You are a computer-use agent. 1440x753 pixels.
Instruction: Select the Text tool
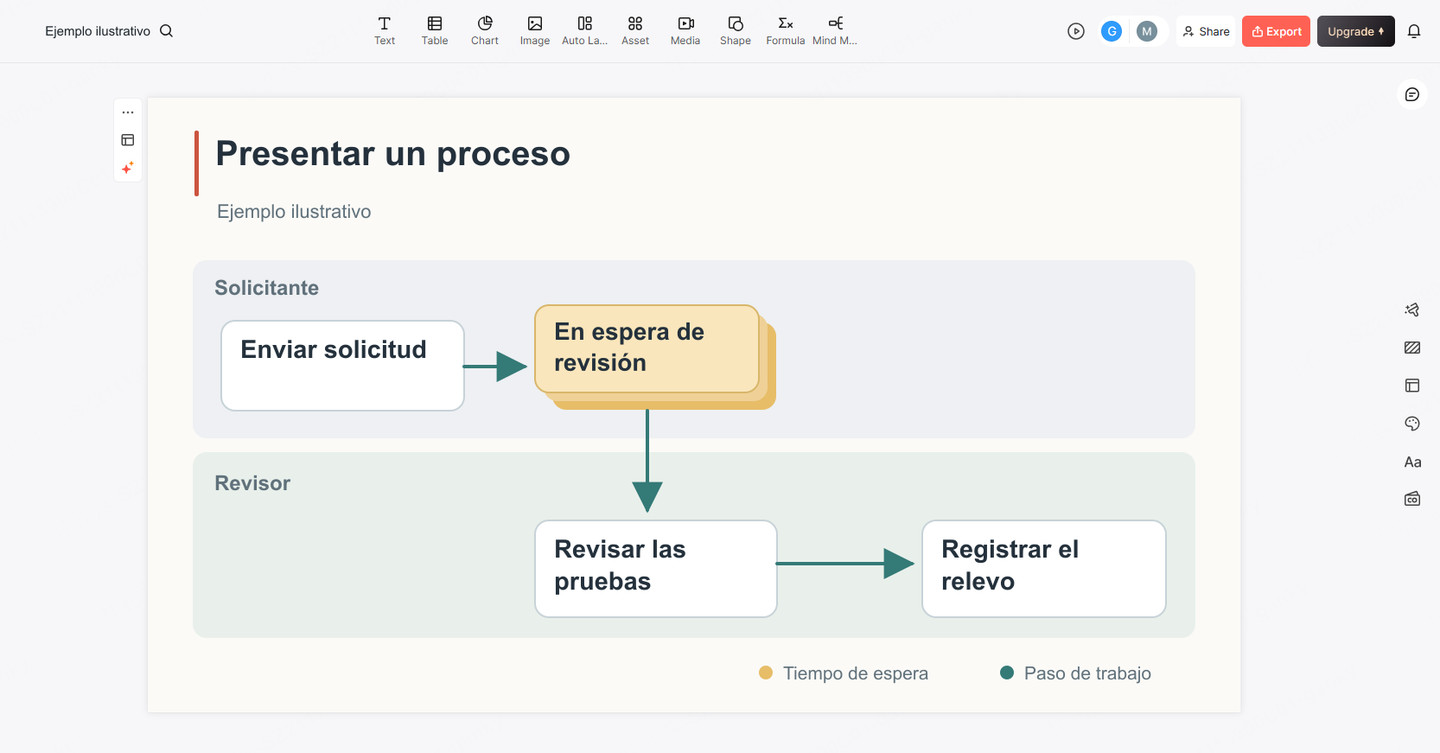[384, 30]
